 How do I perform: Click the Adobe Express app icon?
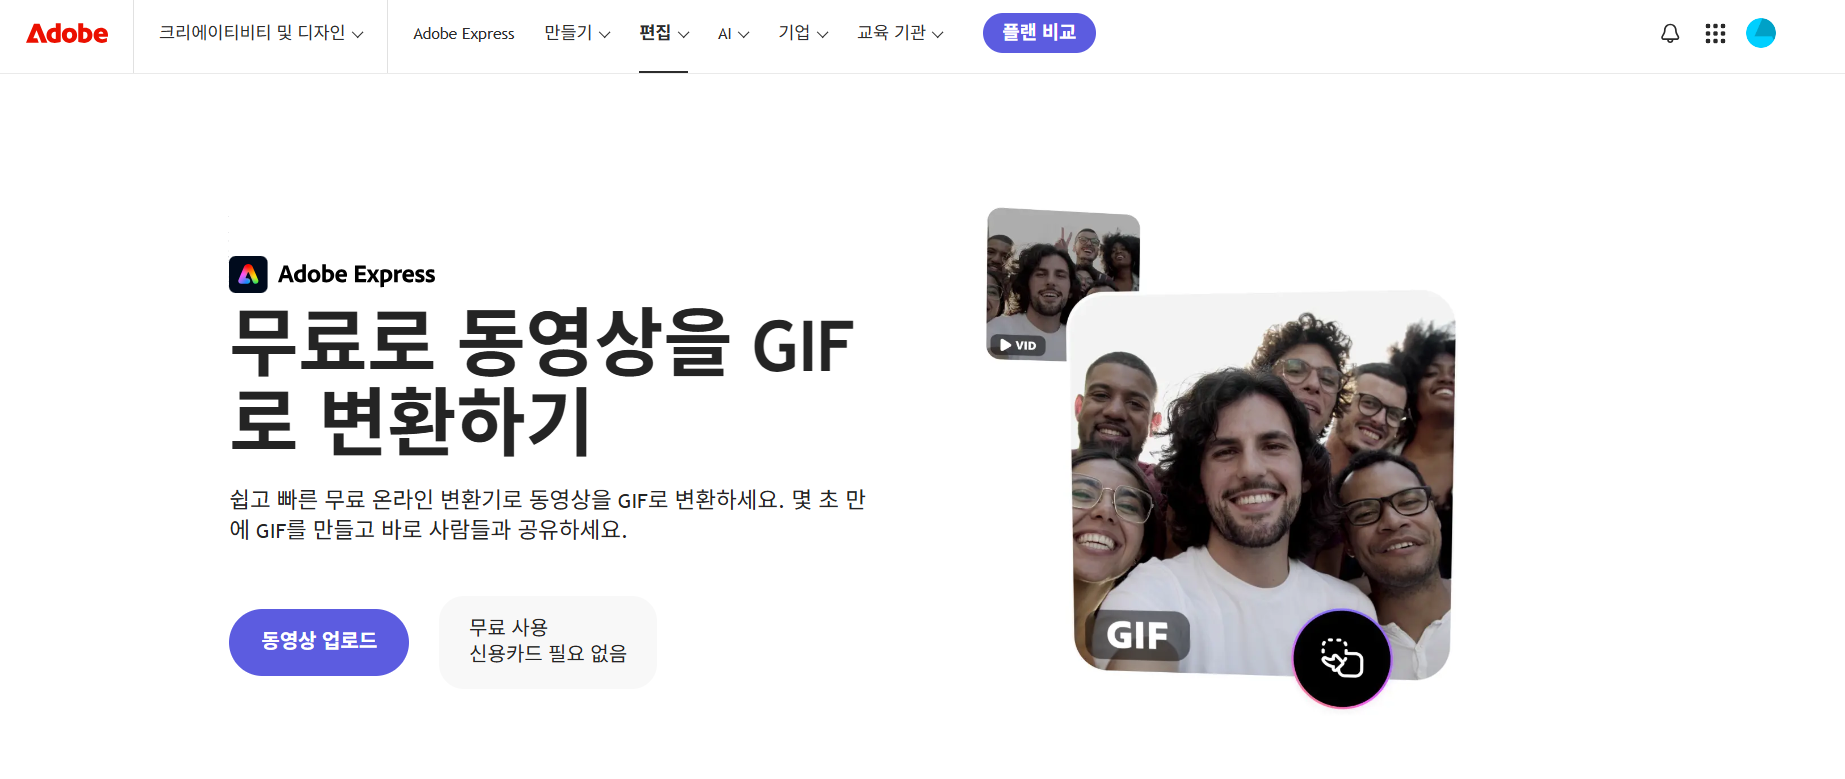point(248,274)
